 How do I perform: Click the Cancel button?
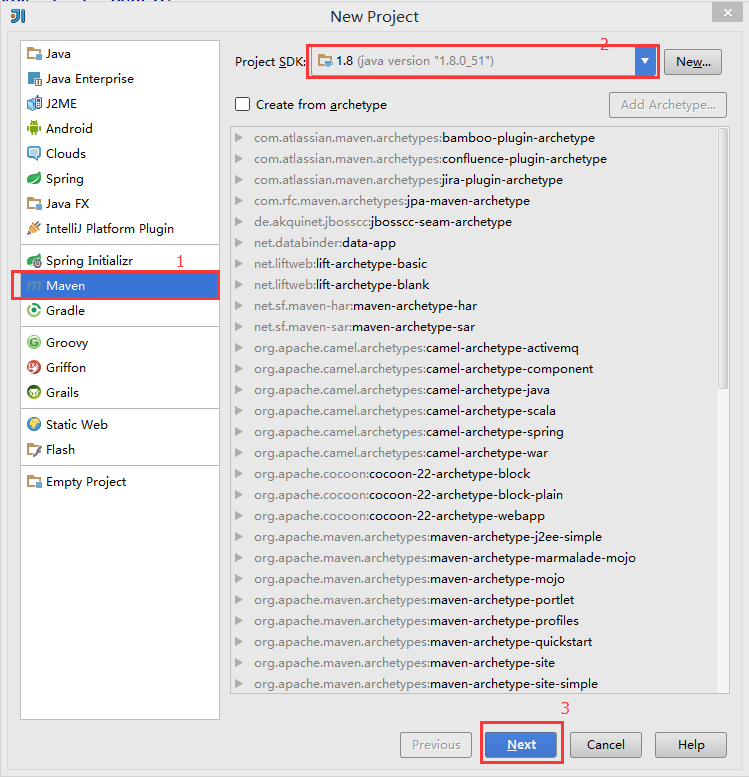(606, 745)
